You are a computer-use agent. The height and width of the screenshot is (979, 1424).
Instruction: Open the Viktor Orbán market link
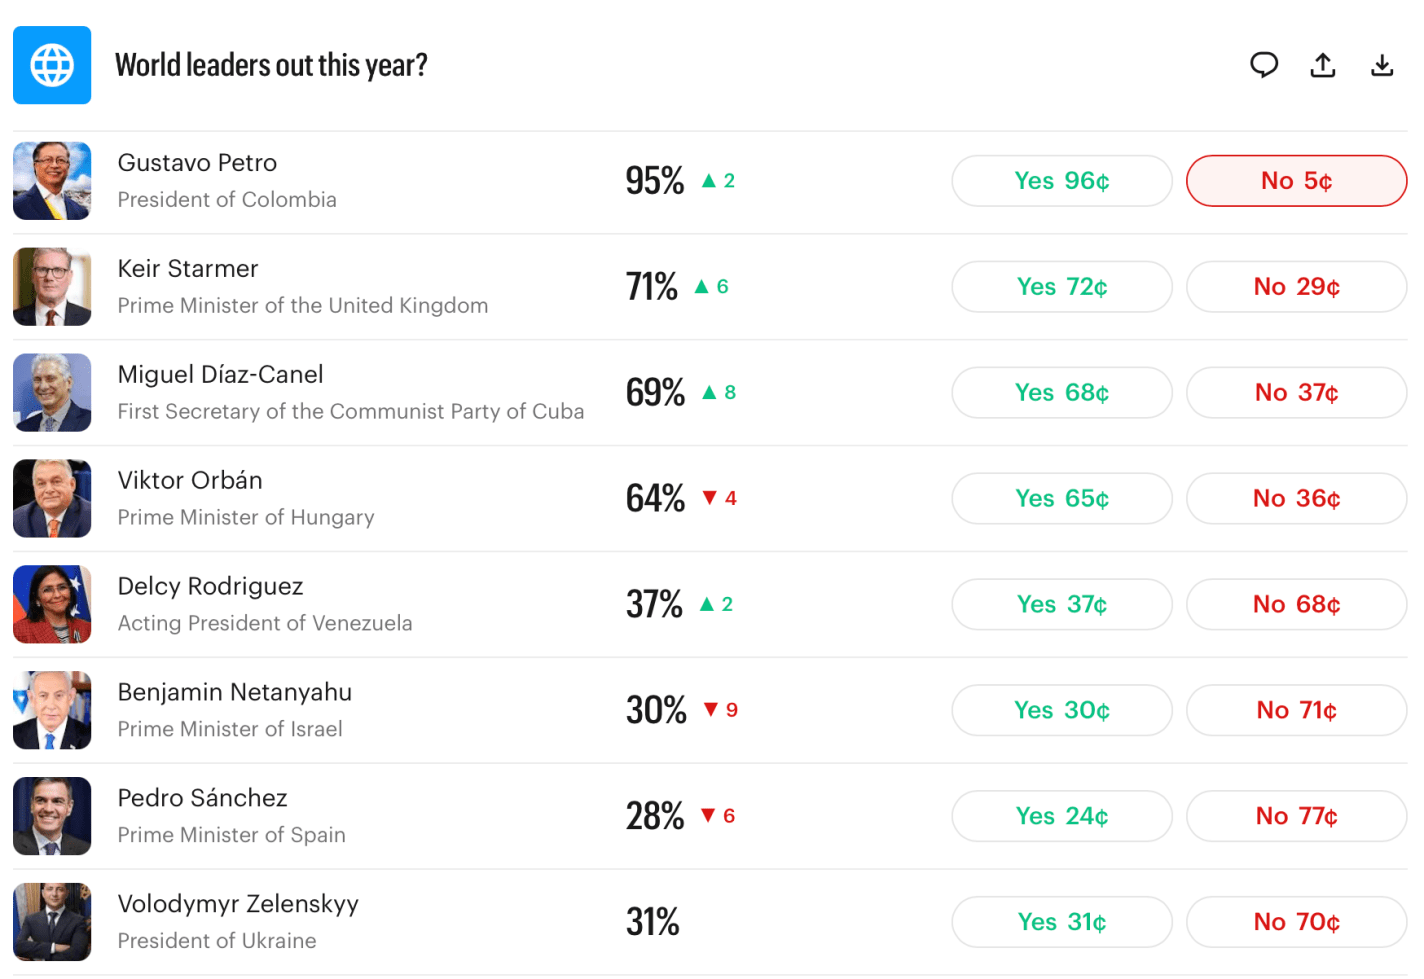click(190, 481)
